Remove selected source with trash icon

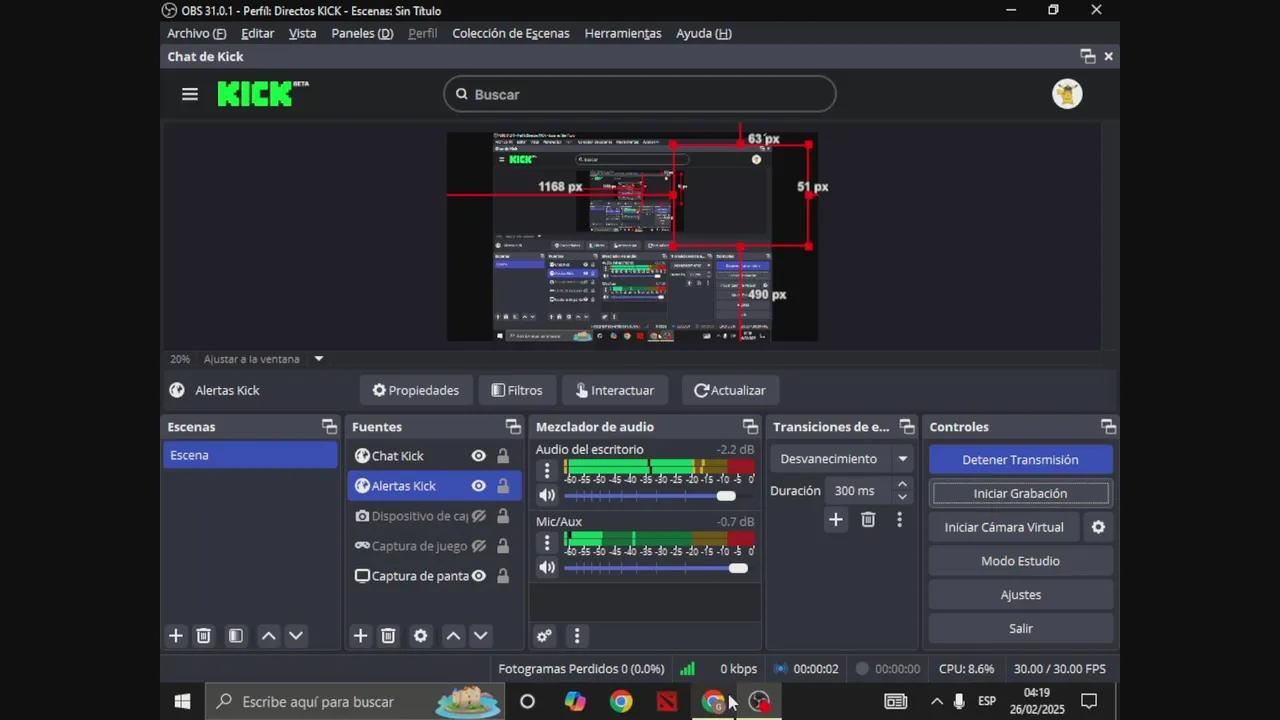(389, 636)
